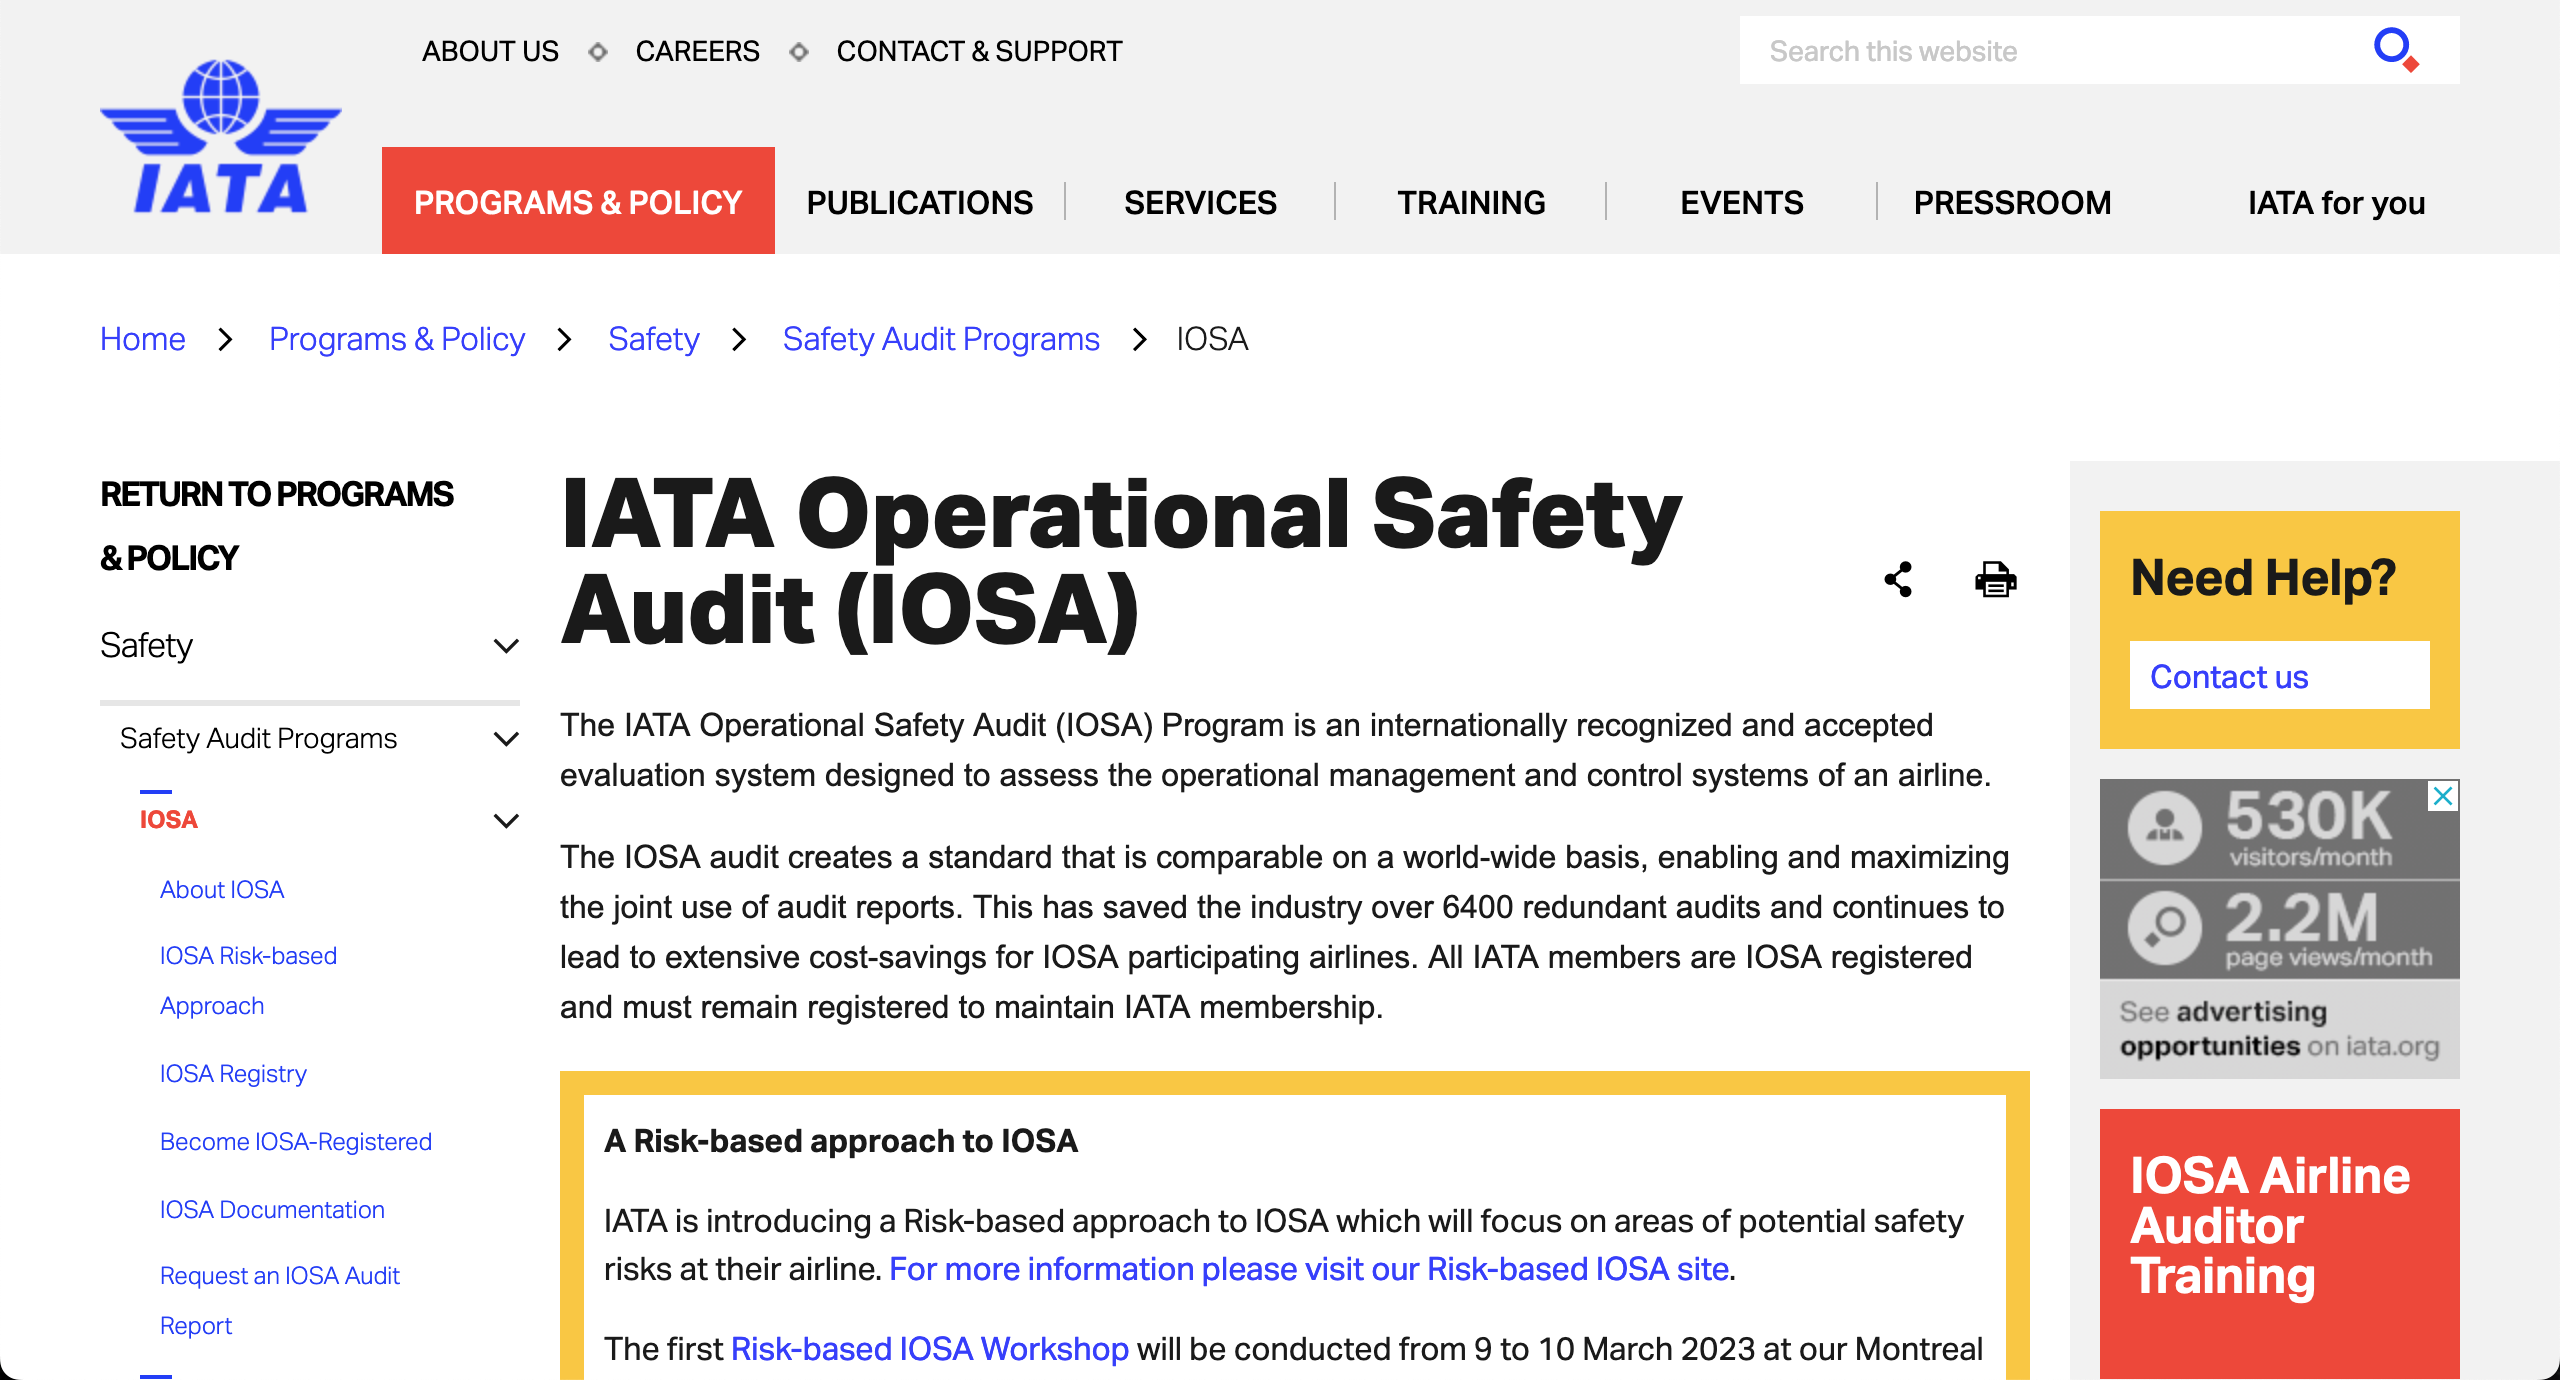Image resolution: width=2560 pixels, height=1380 pixels.
Task: Click the print page icon
Action: click(x=1995, y=579)
